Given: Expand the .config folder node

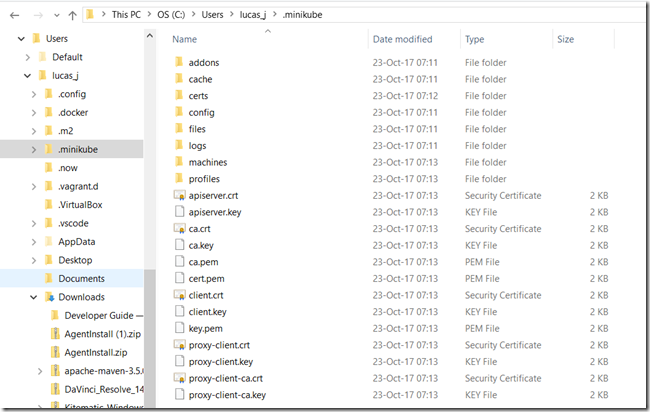Looking at the screenshot, I should pos(35,94).
